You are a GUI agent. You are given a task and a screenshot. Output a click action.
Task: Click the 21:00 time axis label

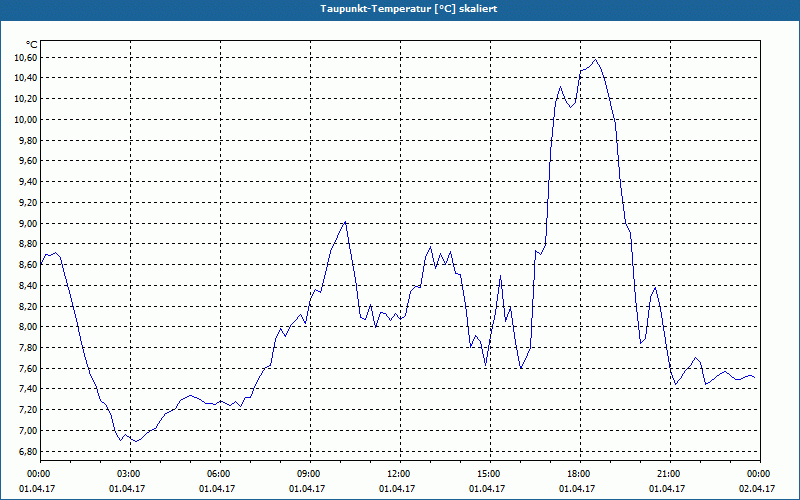coord(667,474)
